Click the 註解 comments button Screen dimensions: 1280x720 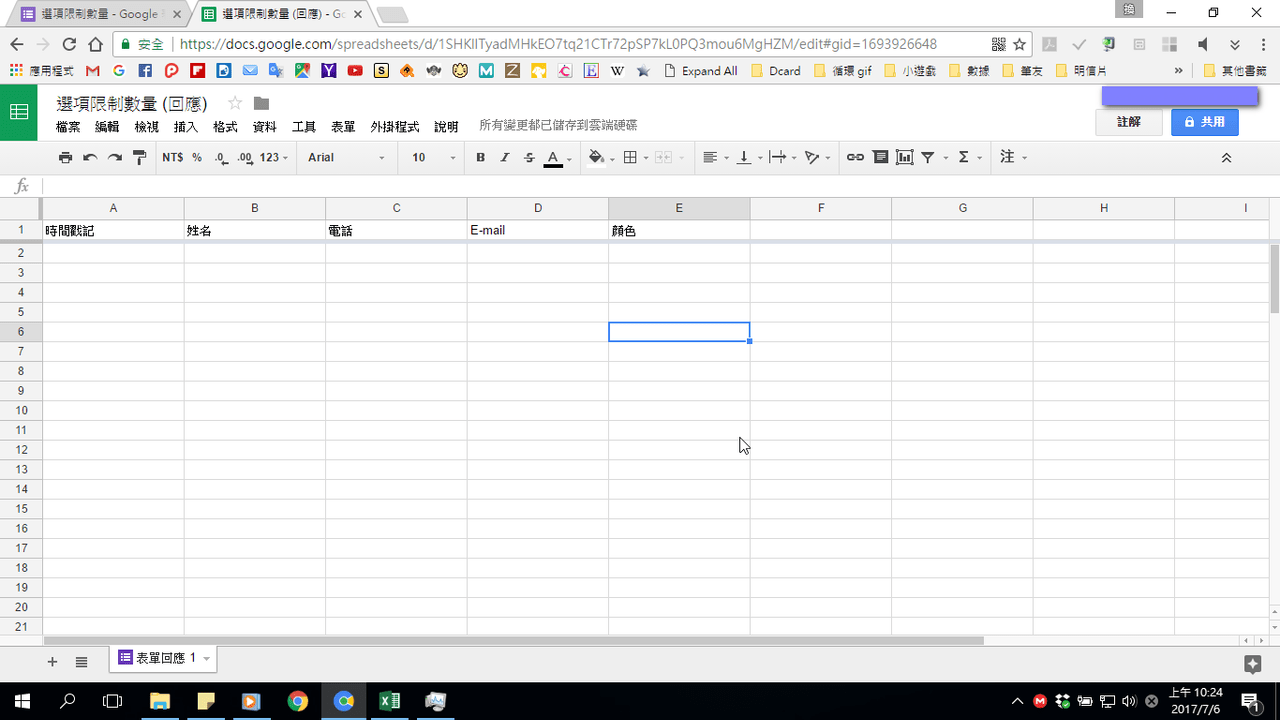click(1129, 122)
